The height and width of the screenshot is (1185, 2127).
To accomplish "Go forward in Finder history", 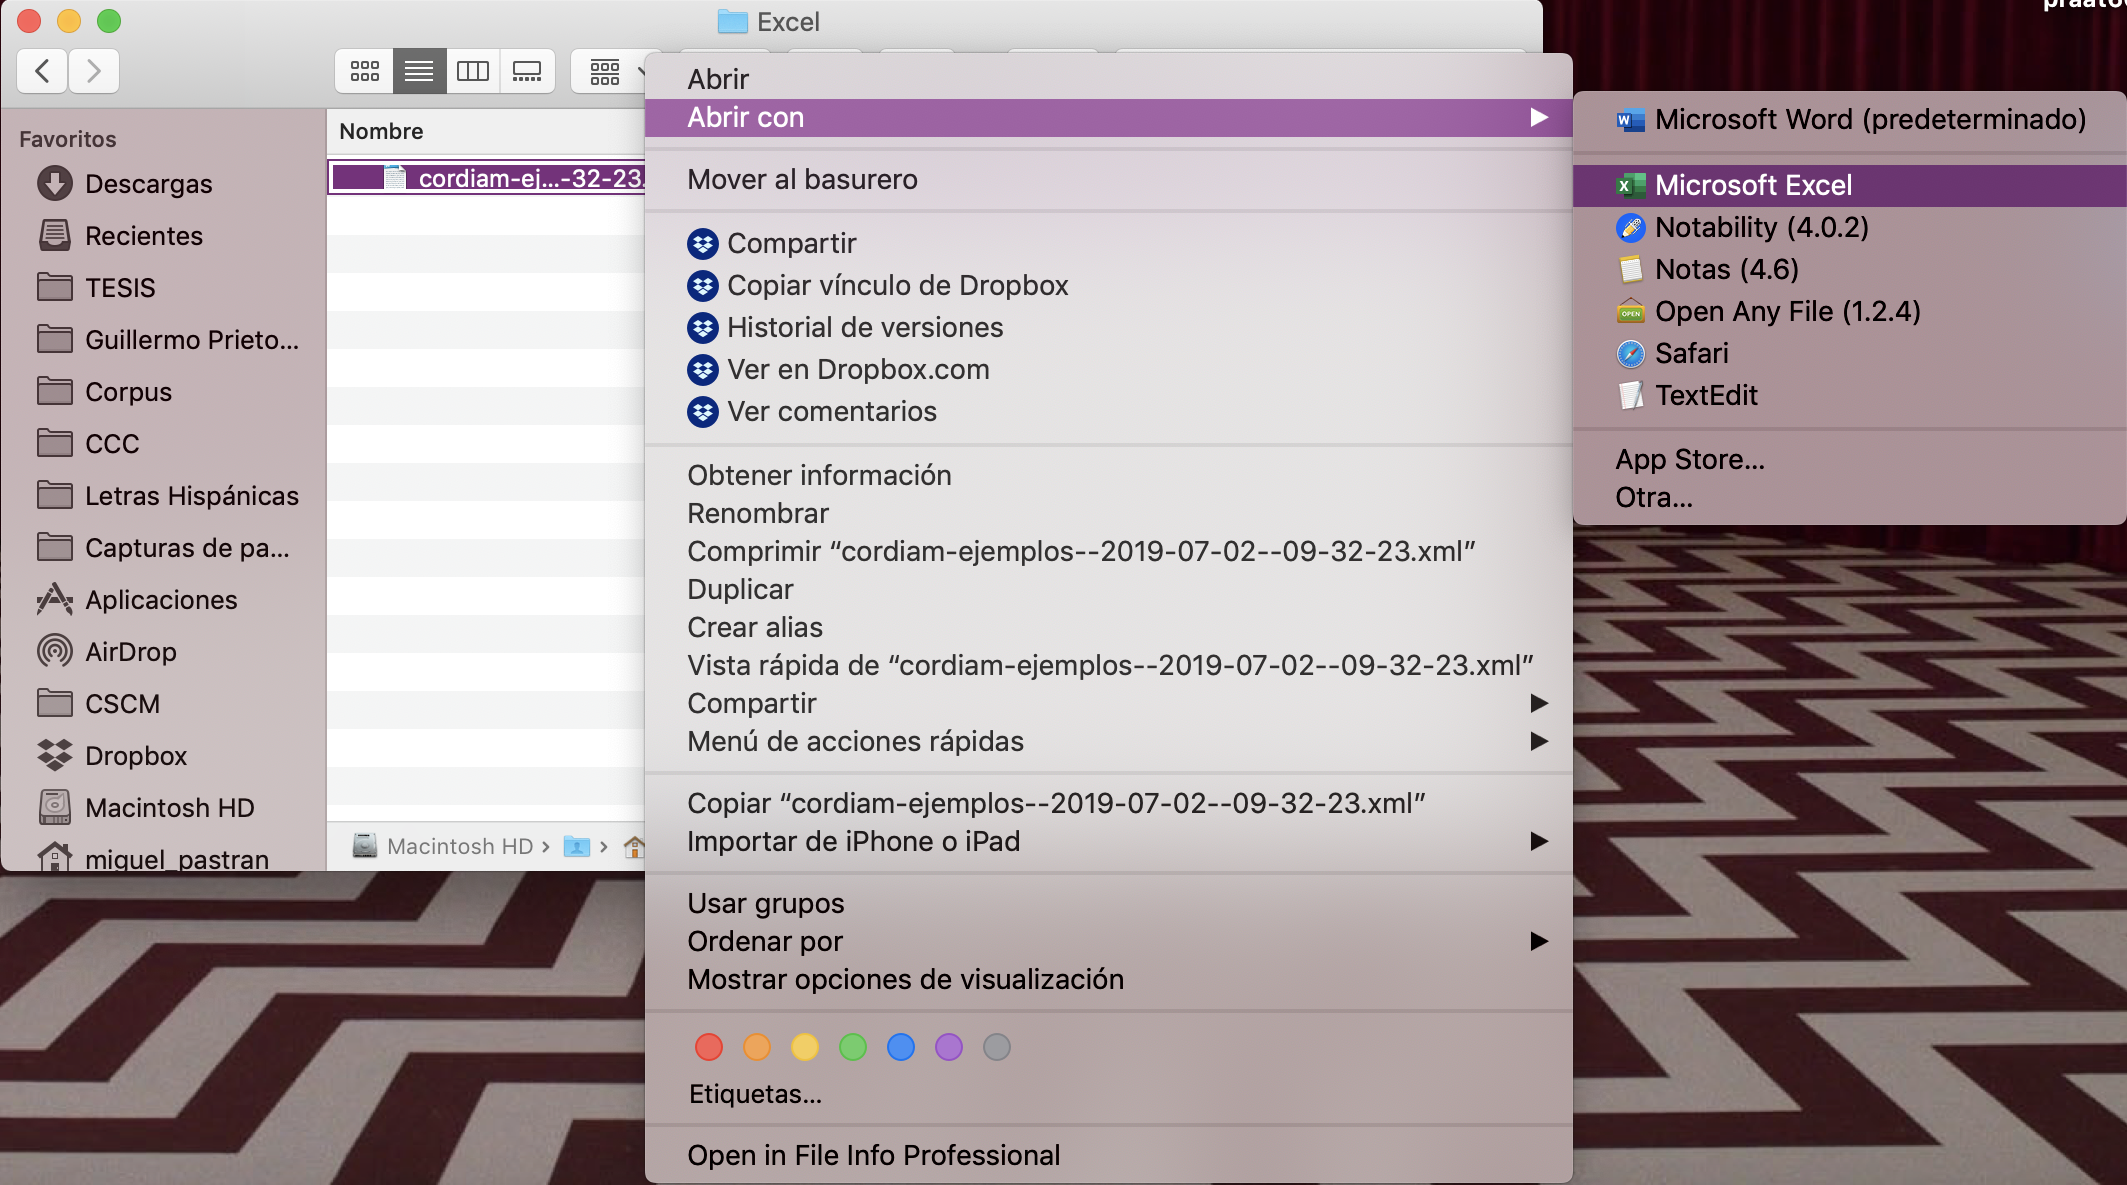I will pos(94,71).
